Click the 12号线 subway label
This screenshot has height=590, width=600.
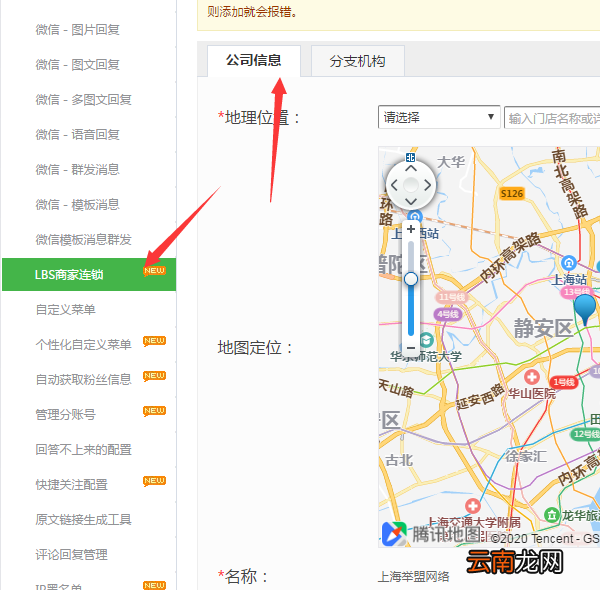[585, 434]
